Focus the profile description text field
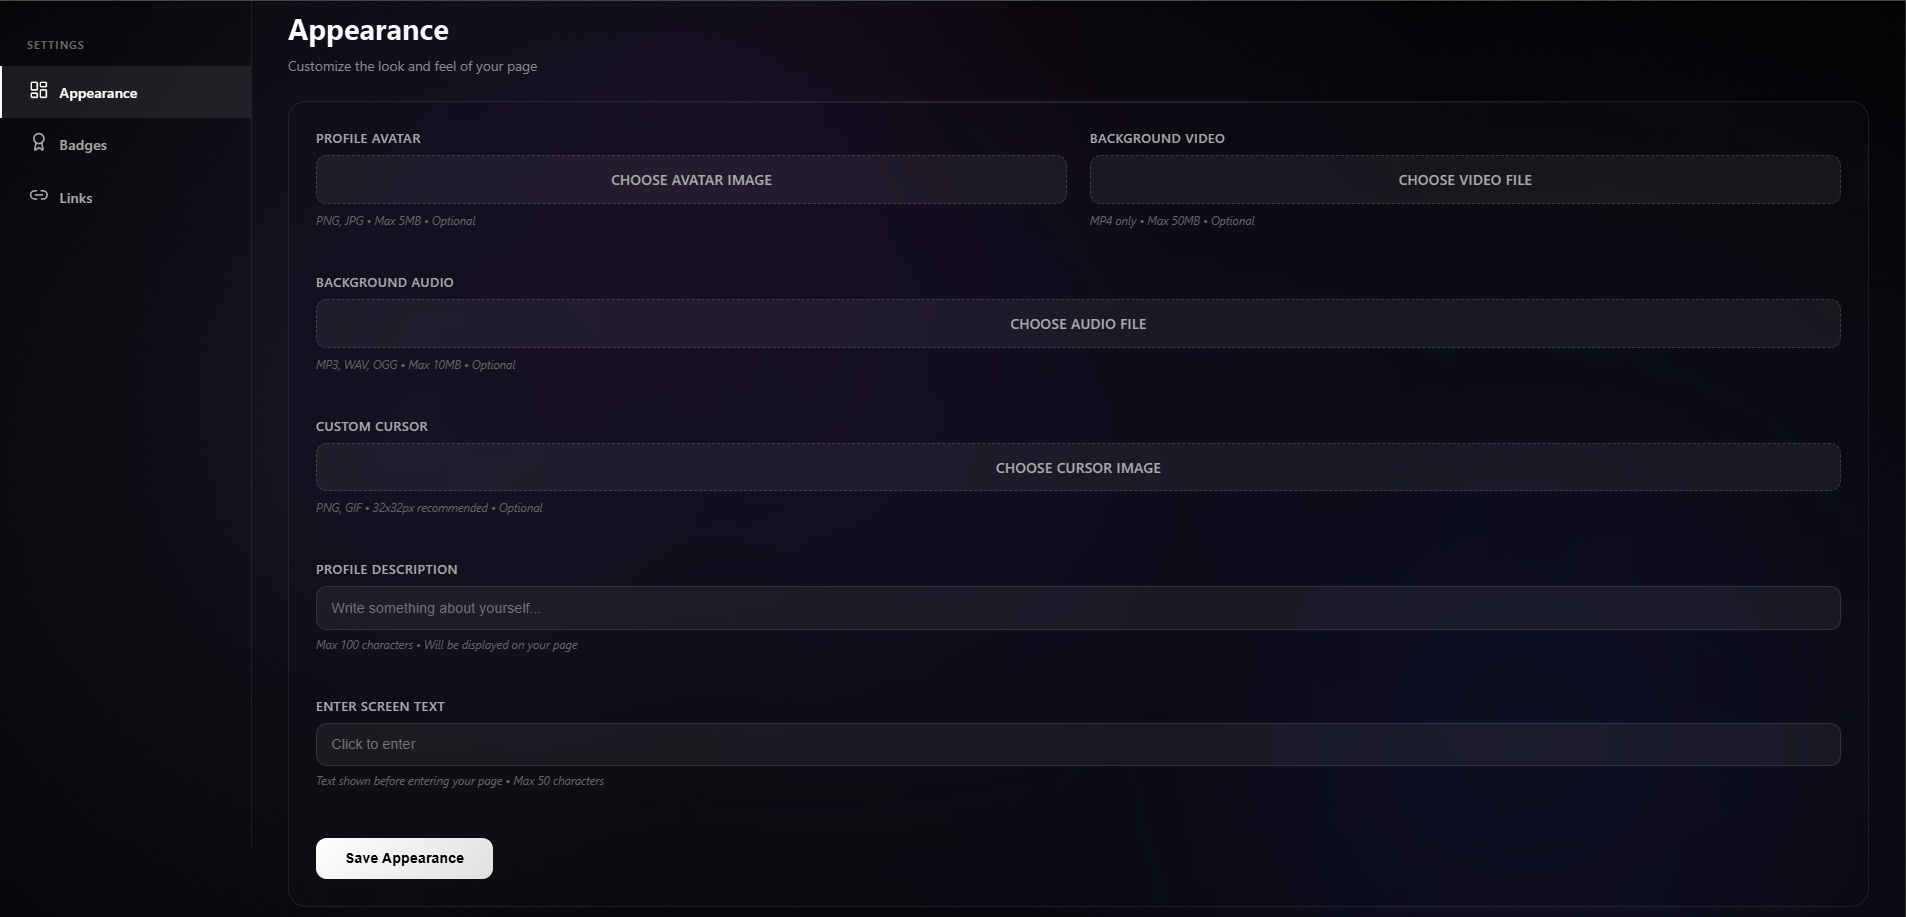 (x=1077, y=608)
